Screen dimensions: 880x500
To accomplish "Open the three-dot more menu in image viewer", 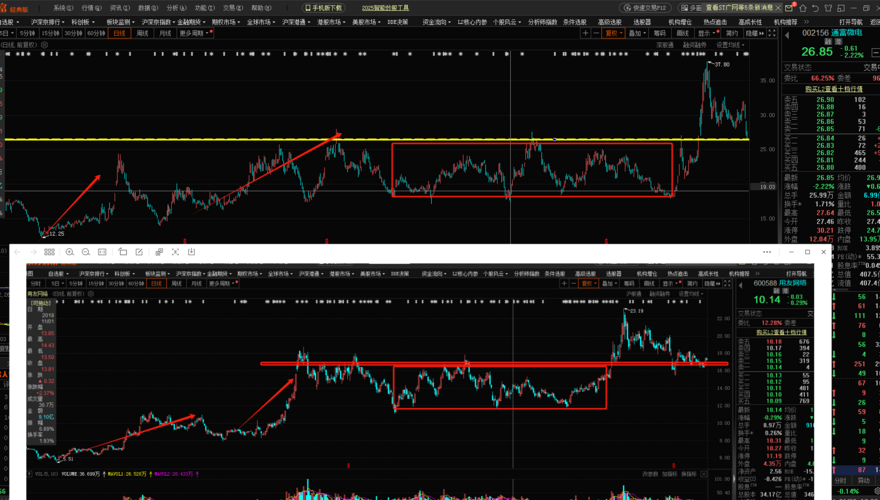I will (x=767, y=252).
